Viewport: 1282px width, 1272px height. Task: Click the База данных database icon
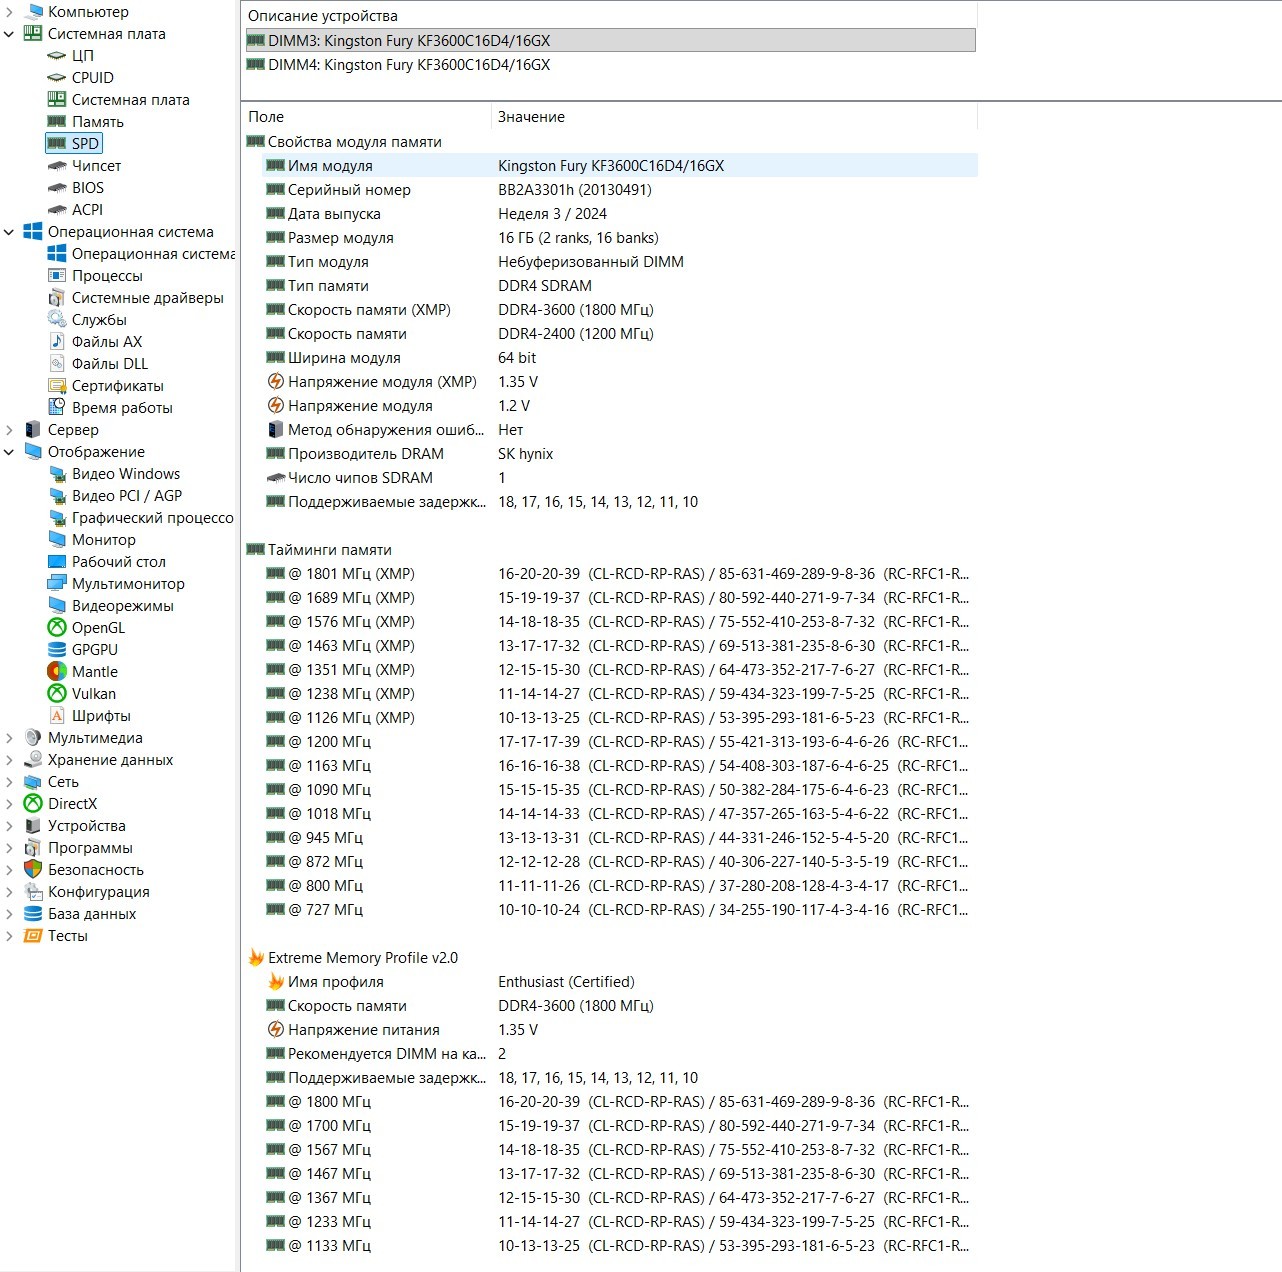click(x=33, y=913)
